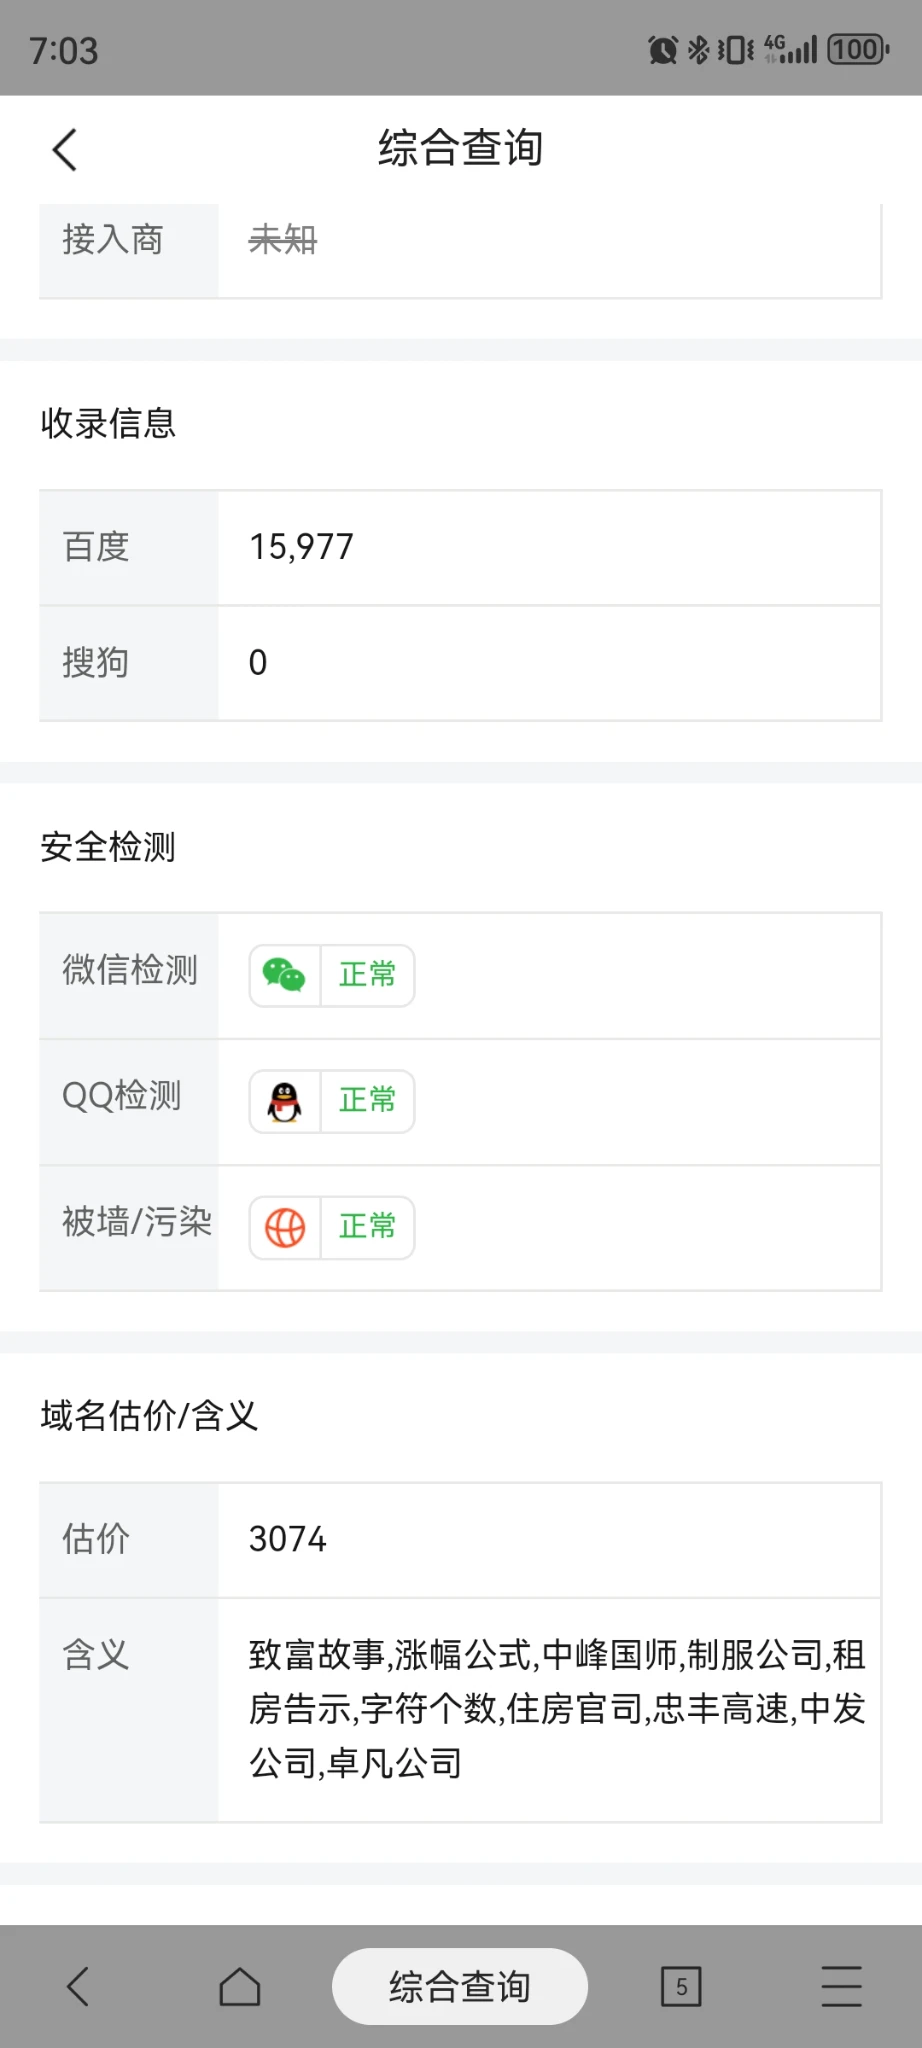The width and height of the screenshot is (922, 2048).
Task: Tap the WeChat detection icon
Action: [285, 975]
